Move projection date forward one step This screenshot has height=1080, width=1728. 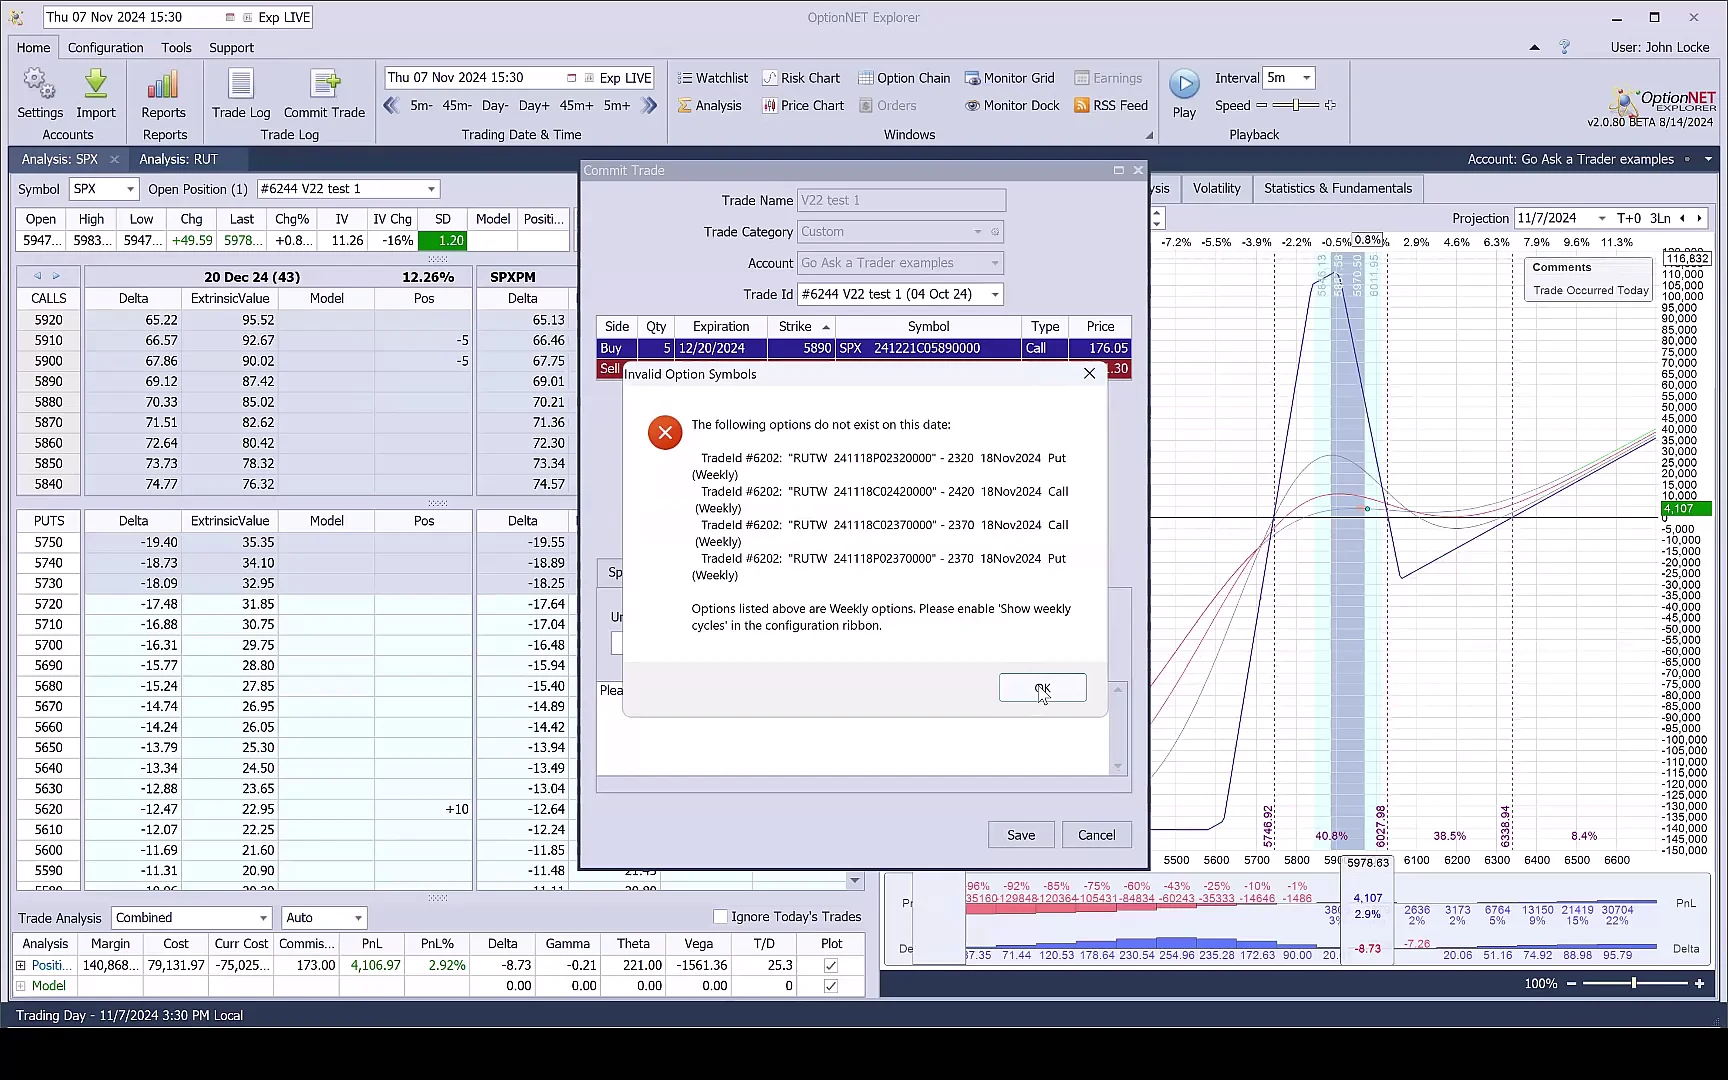(x=1699, y=218)
